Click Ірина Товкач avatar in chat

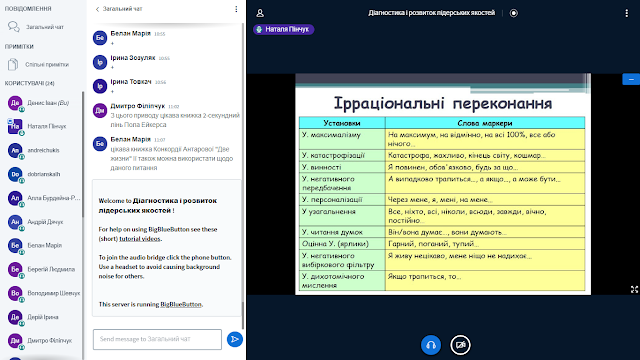point(100,86)
